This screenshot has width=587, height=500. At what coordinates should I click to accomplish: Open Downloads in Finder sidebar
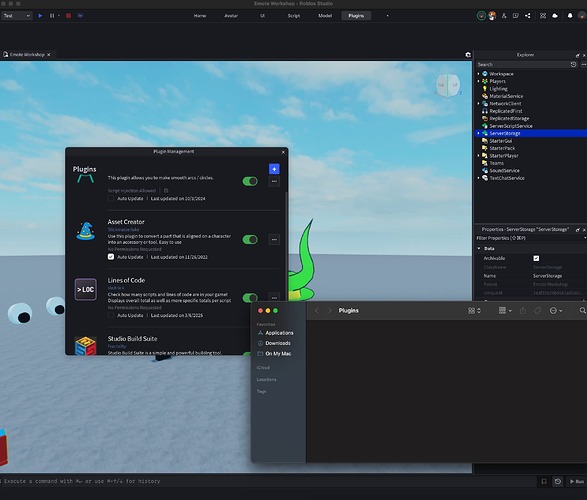278,343
